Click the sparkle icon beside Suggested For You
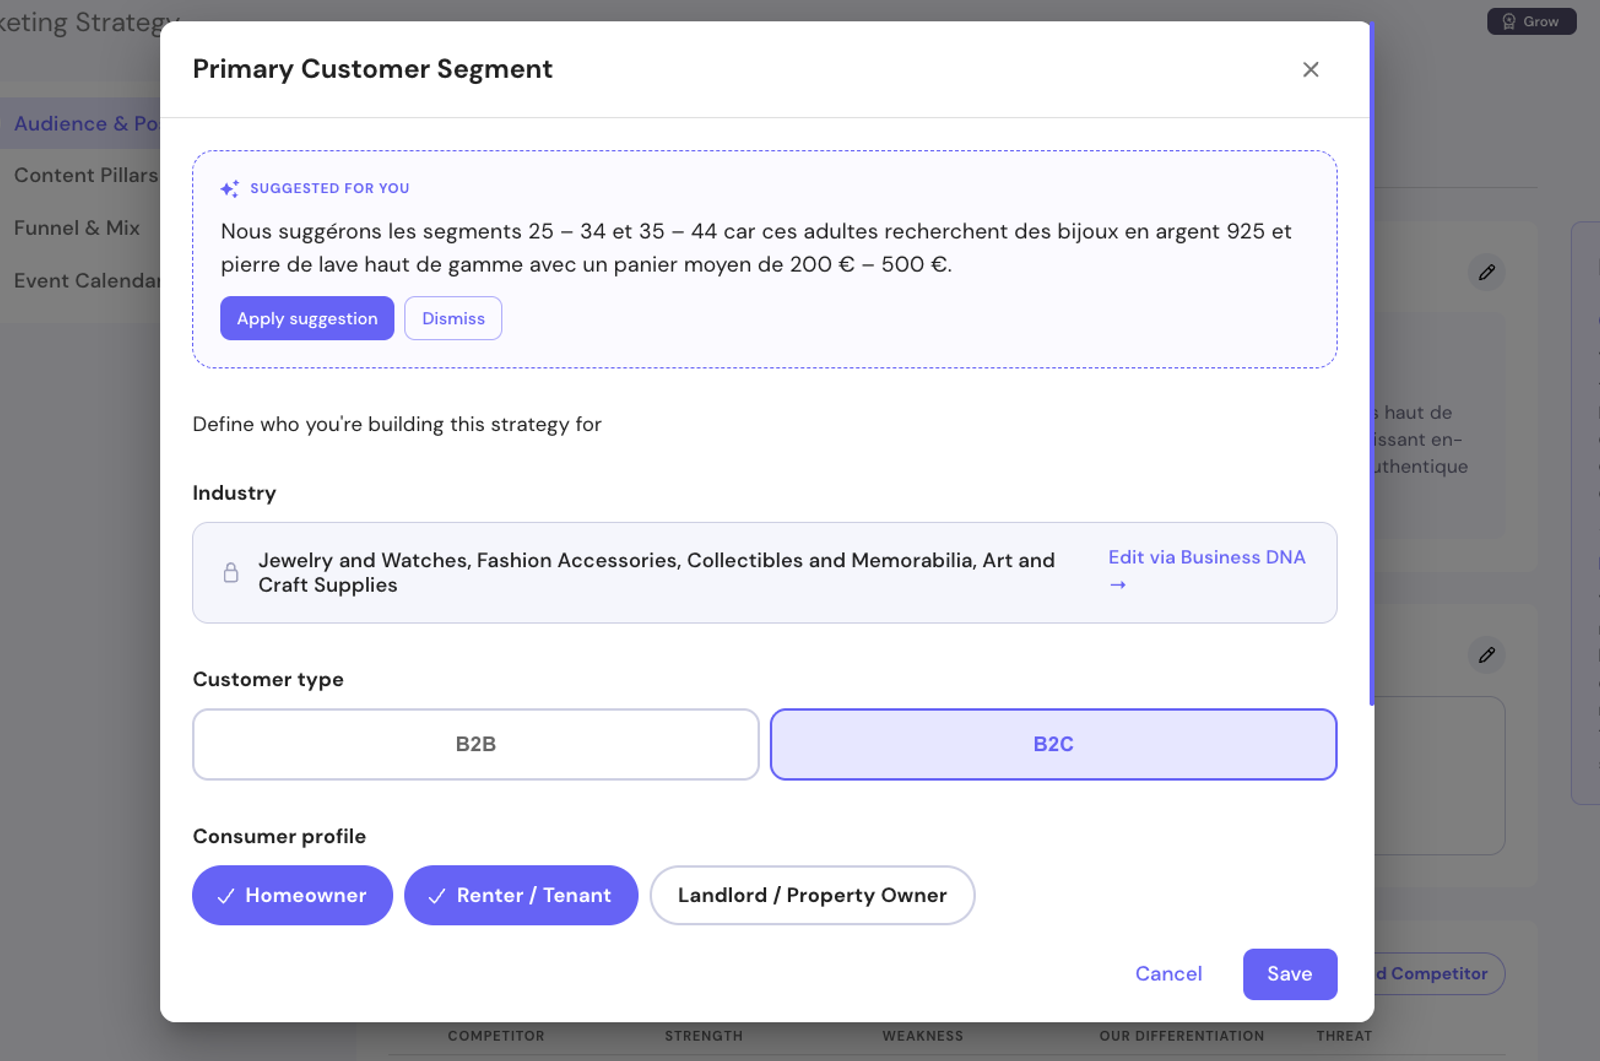This screenshot has height=1061, width=1600. 229,188
